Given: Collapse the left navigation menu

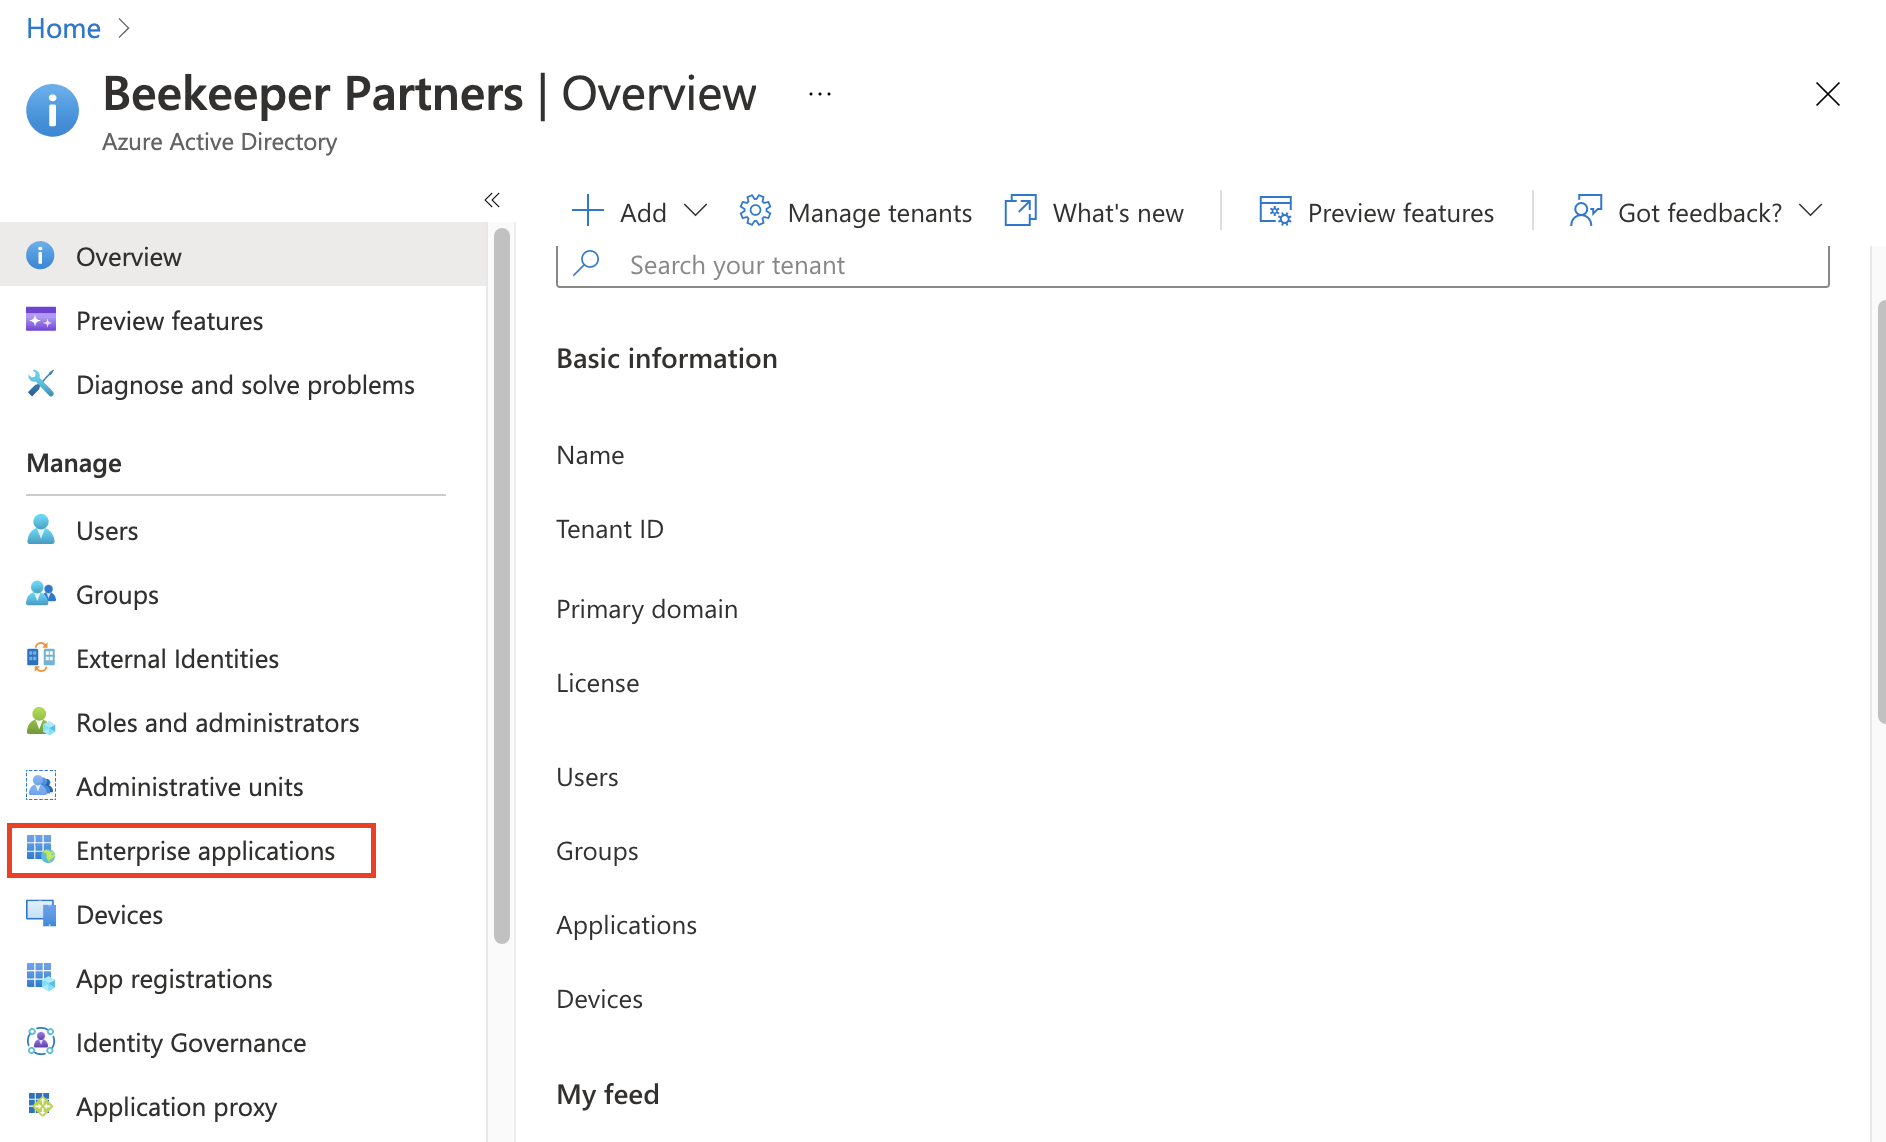Looking at the screenshot, I should [492, 200].
